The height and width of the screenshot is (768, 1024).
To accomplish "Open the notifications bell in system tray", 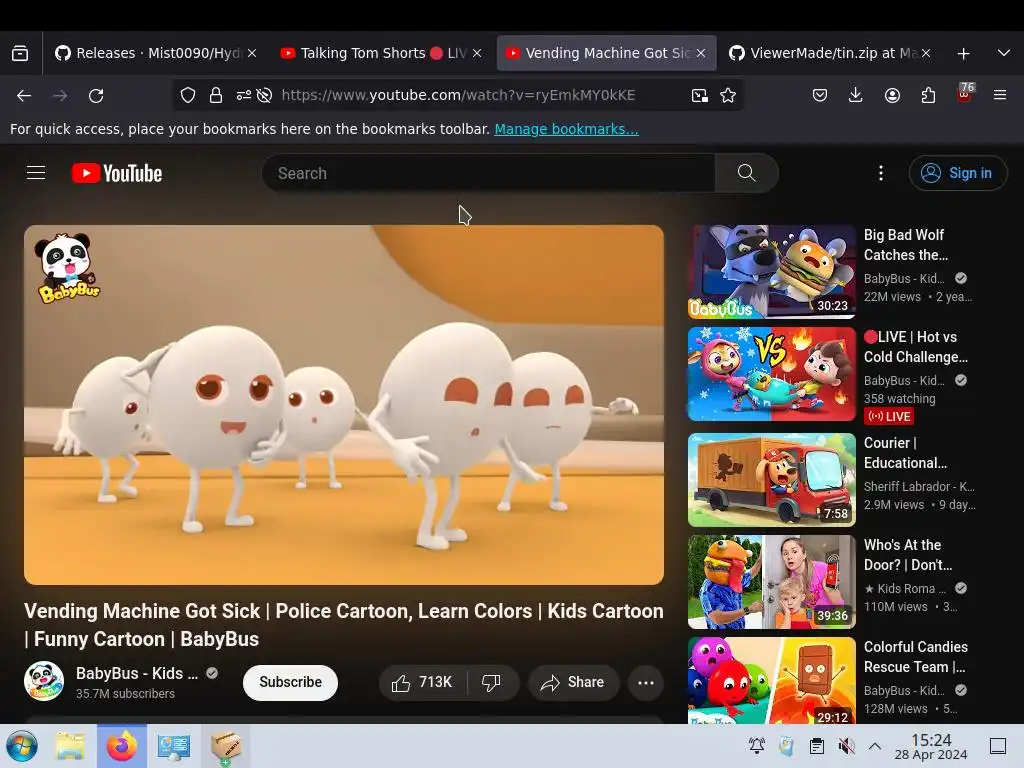I will coord(757,746).
